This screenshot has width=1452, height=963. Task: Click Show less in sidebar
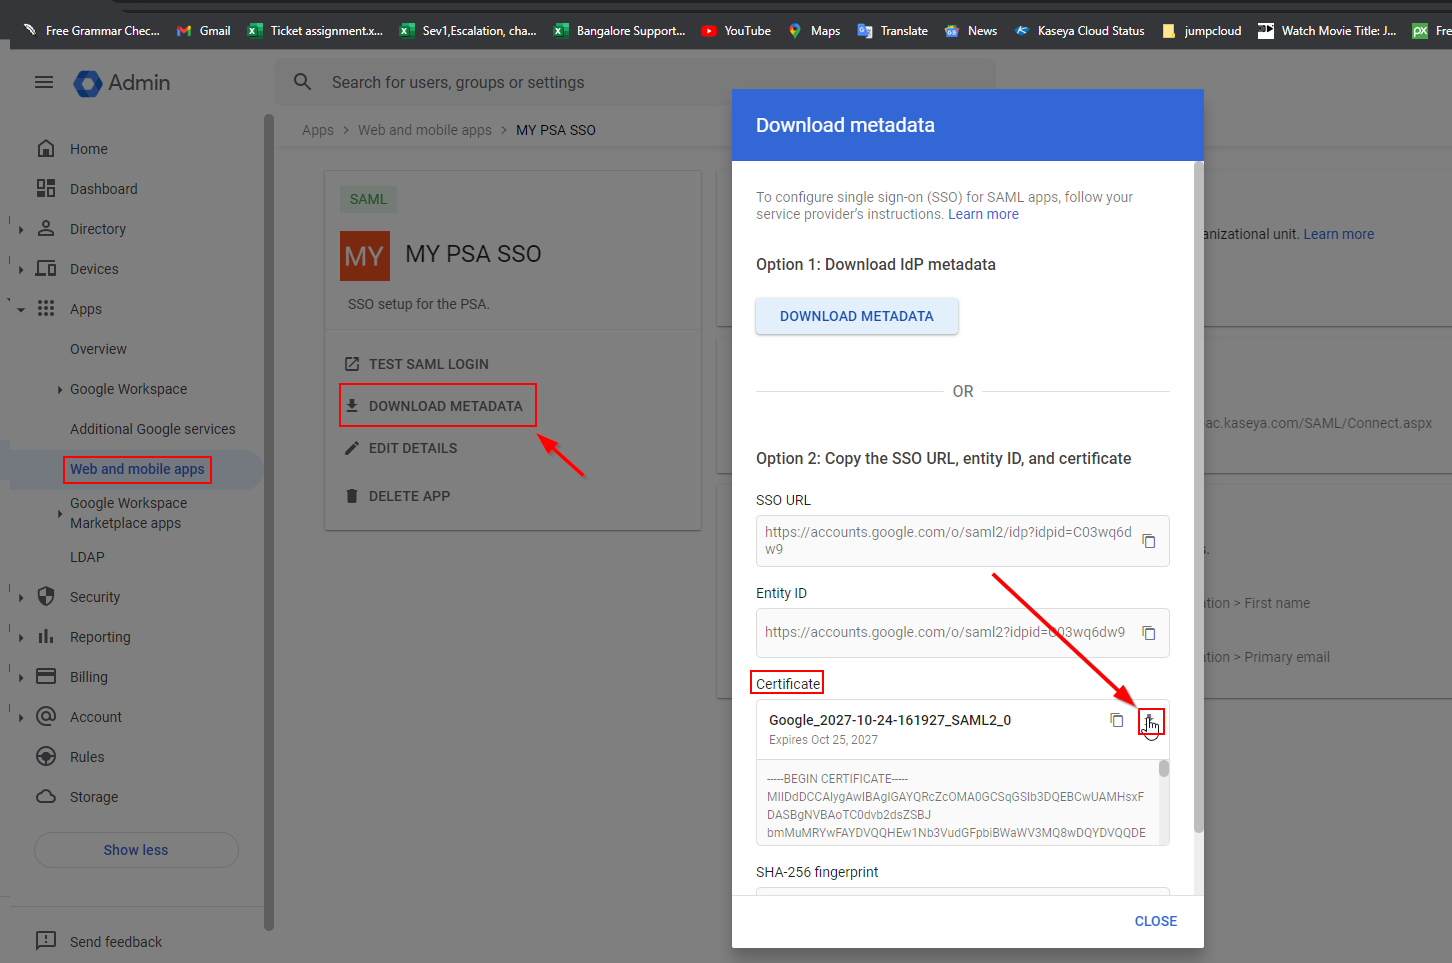click(136, 850)
